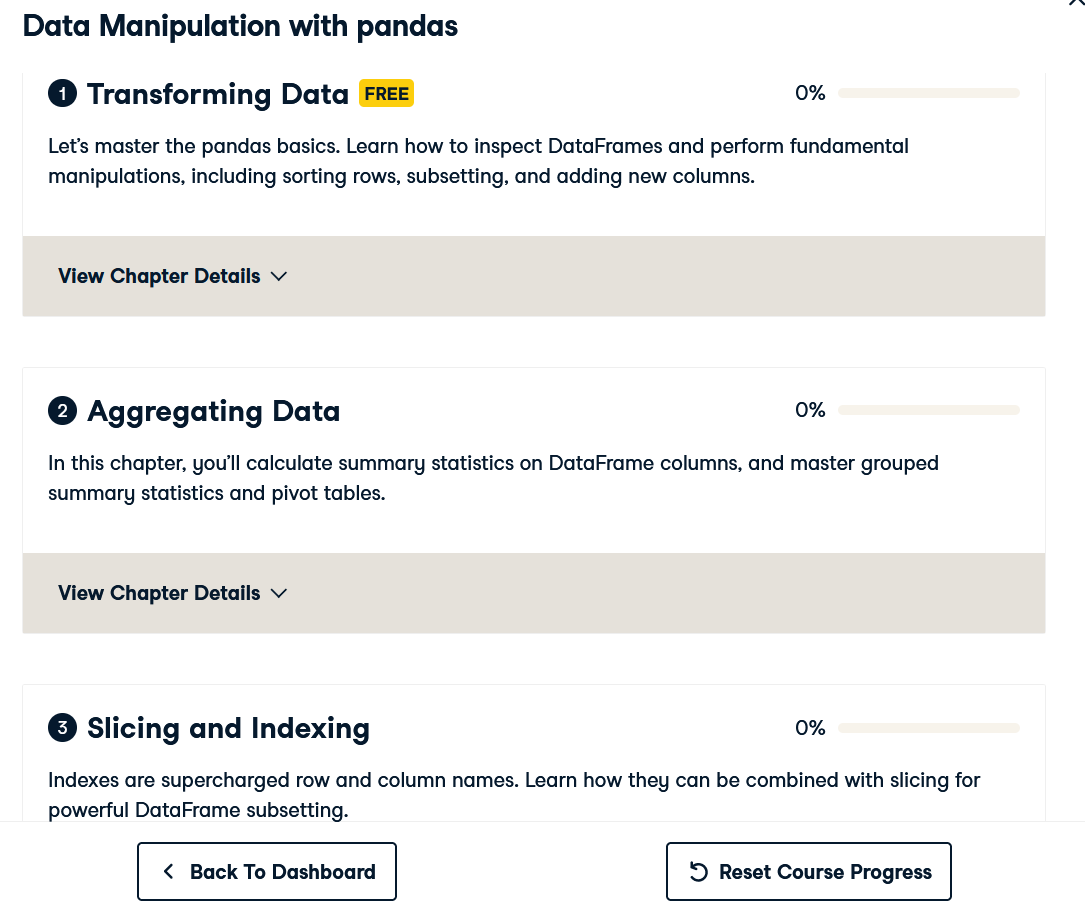
Task: Go back to the dashboard
Action: coord(267,872)
